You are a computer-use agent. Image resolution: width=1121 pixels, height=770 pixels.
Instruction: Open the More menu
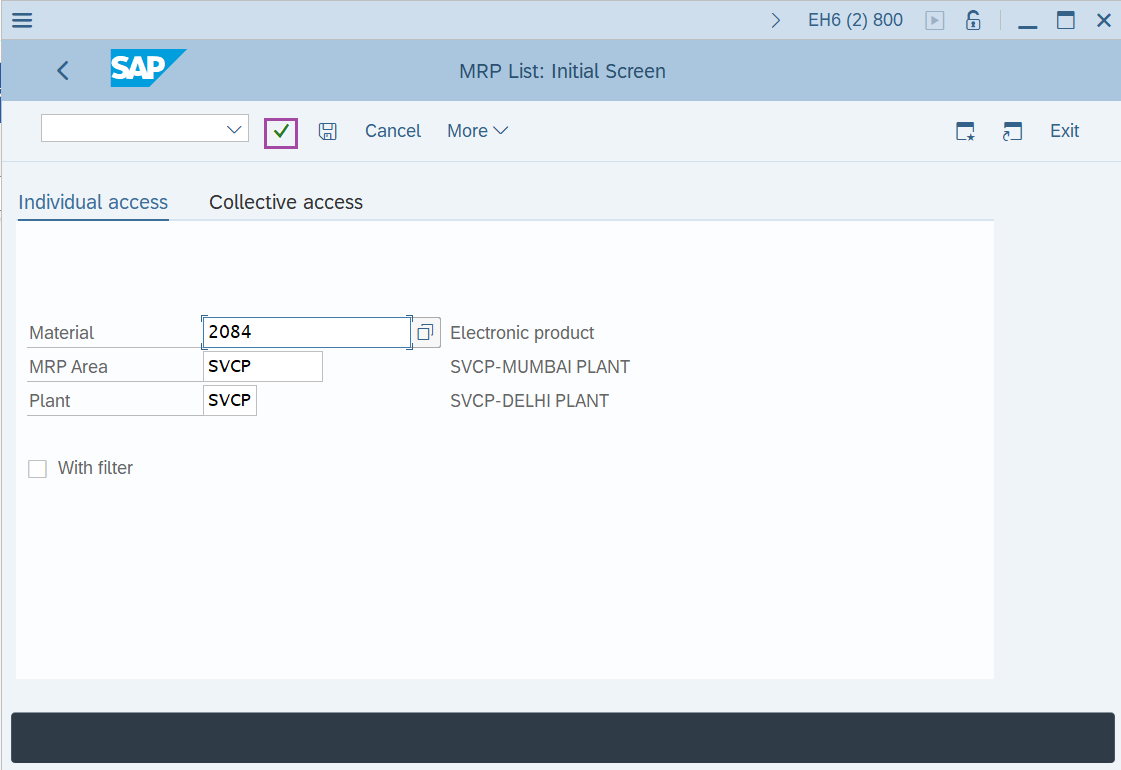pyautogui.click(x=477, y=131)
